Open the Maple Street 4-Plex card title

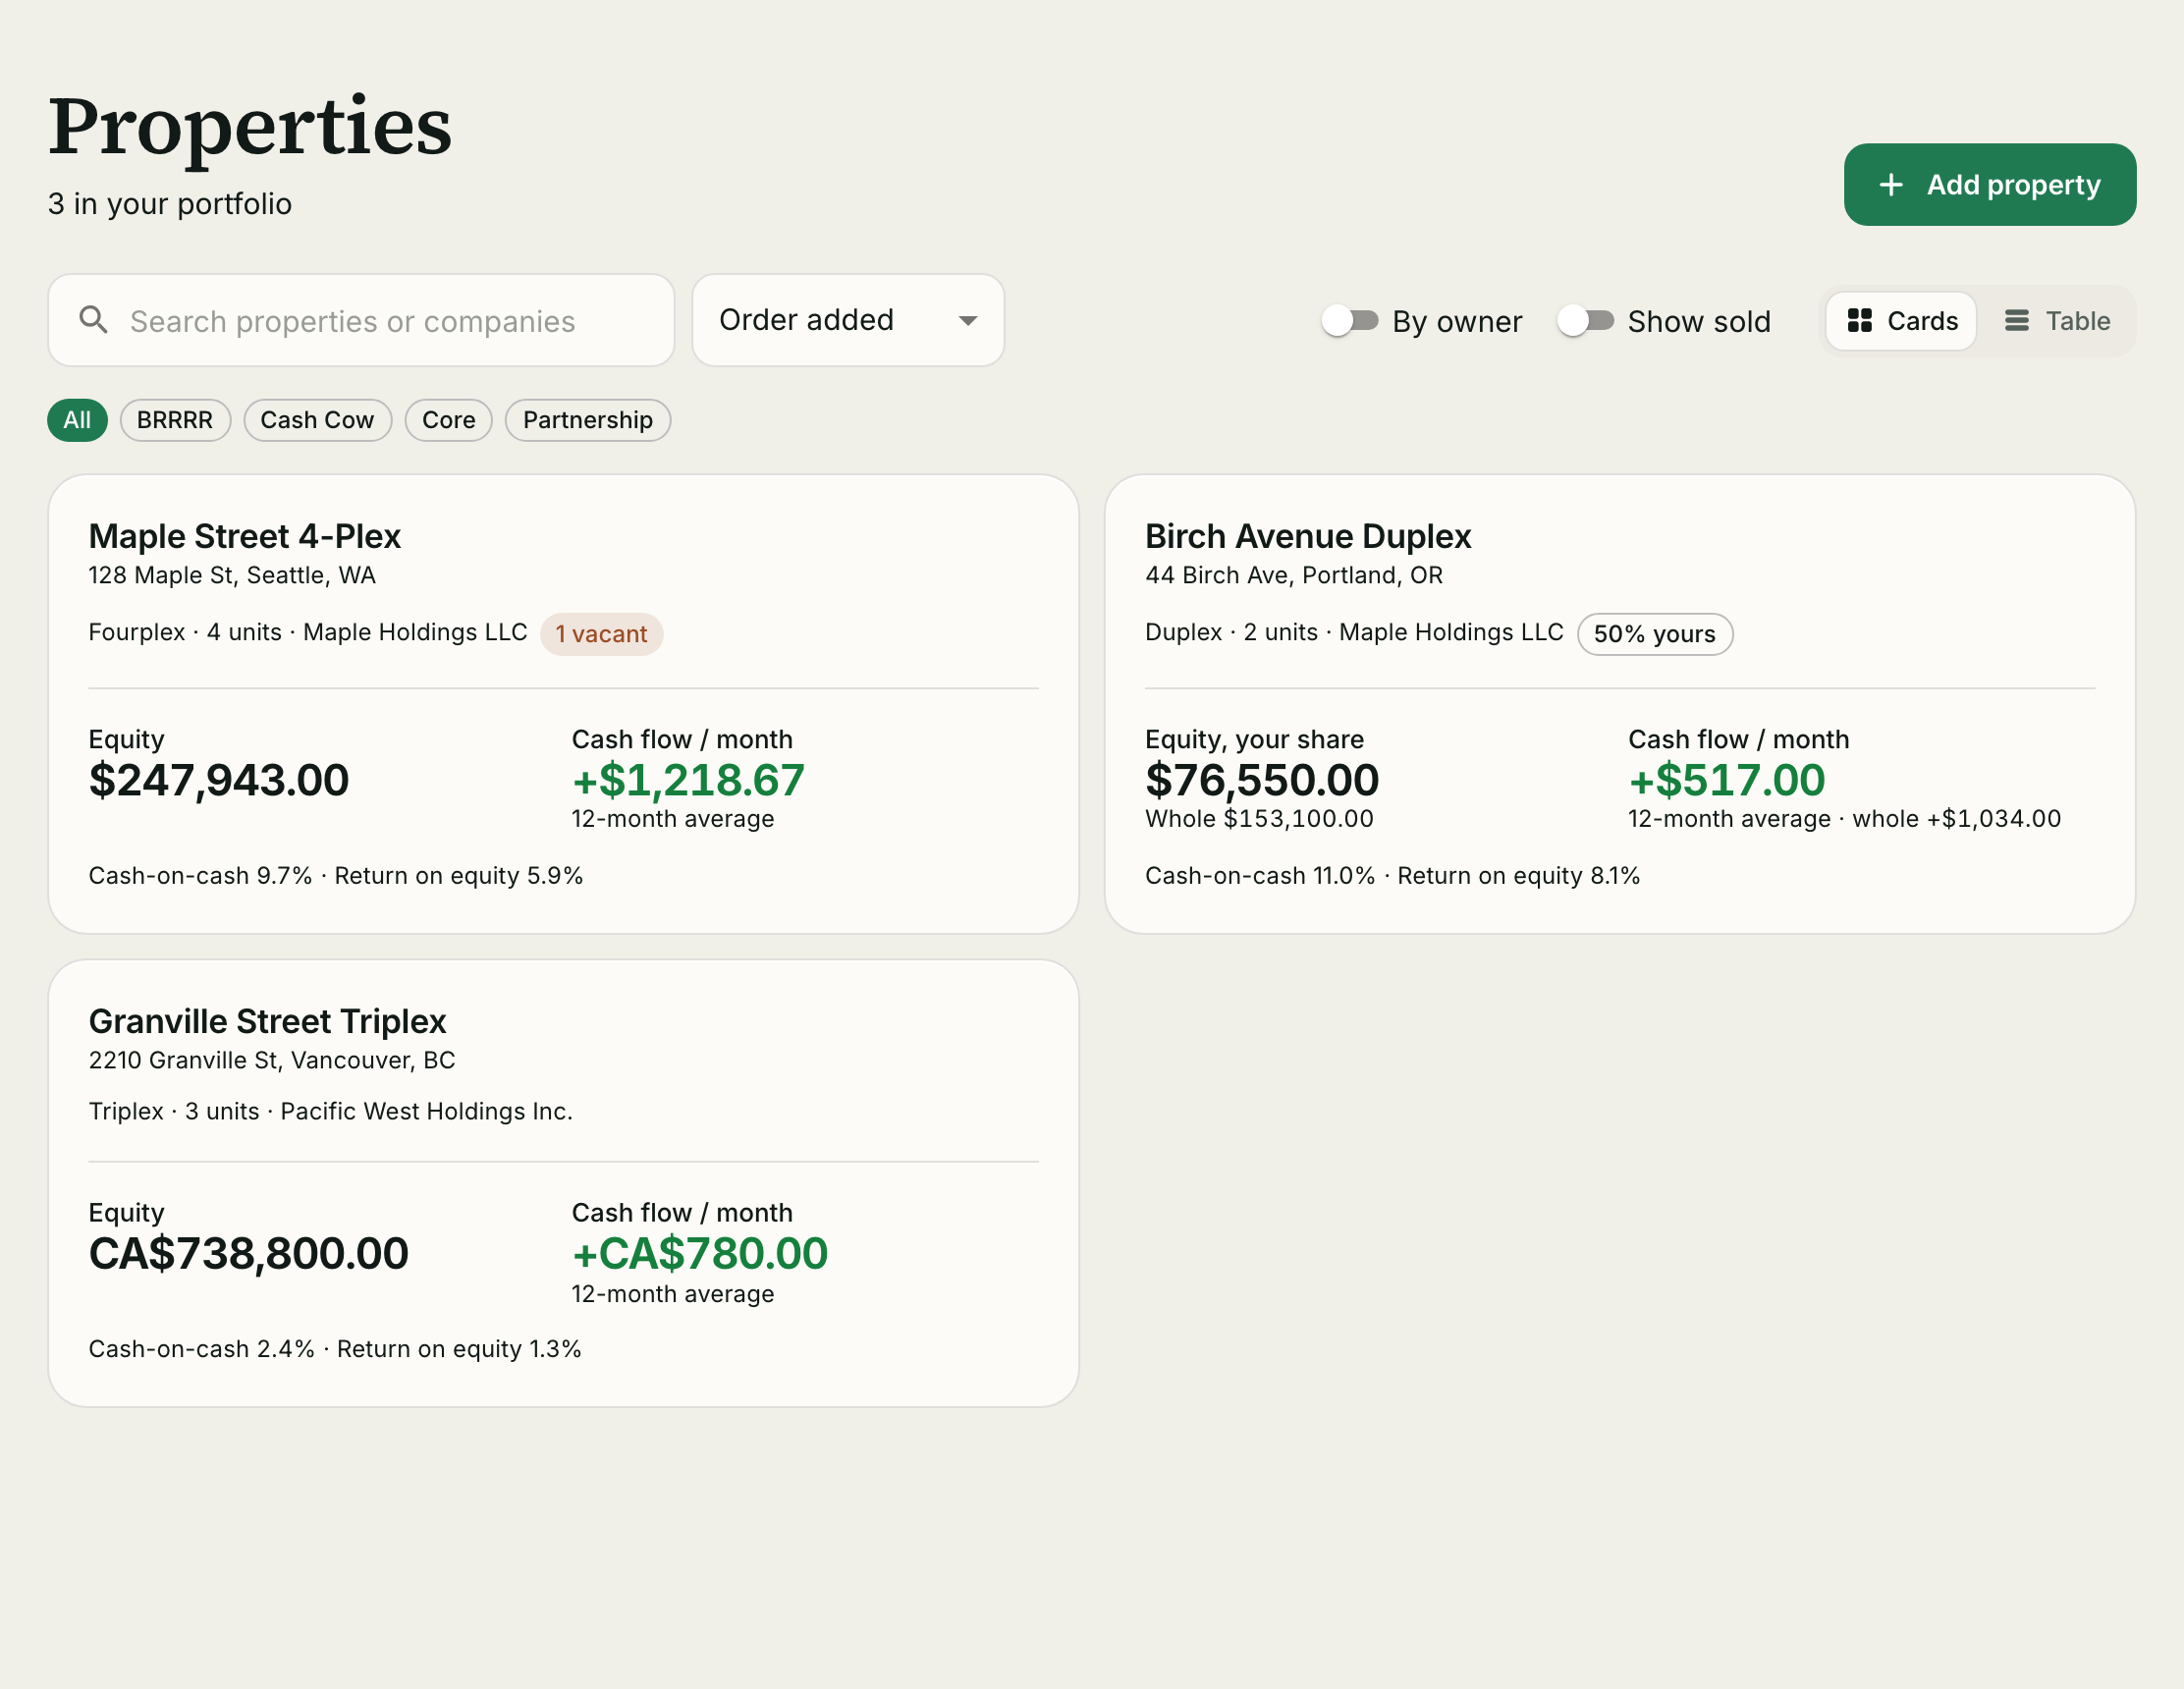coord(245,536)
